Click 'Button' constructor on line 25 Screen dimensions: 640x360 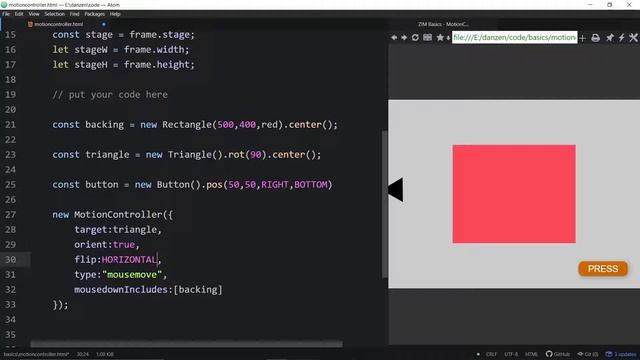[x=173, y=184]
